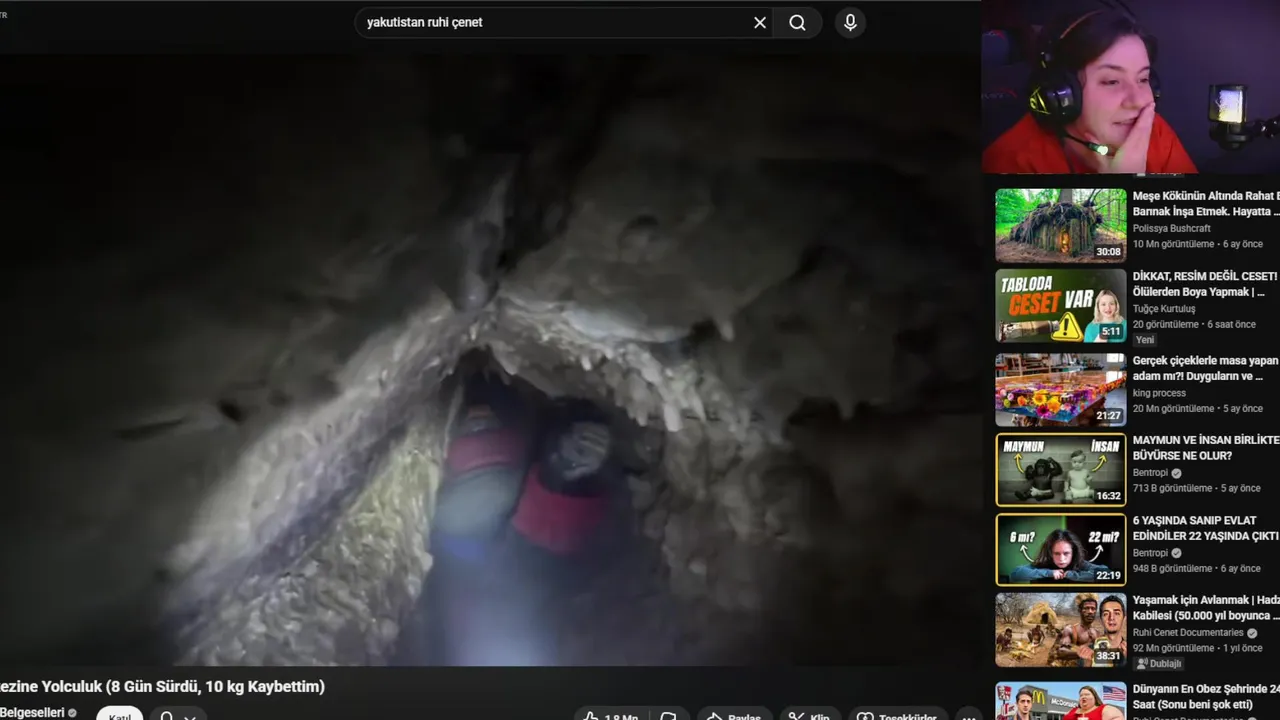Click the 38:31 duration badge

[x=1108, y=656]
